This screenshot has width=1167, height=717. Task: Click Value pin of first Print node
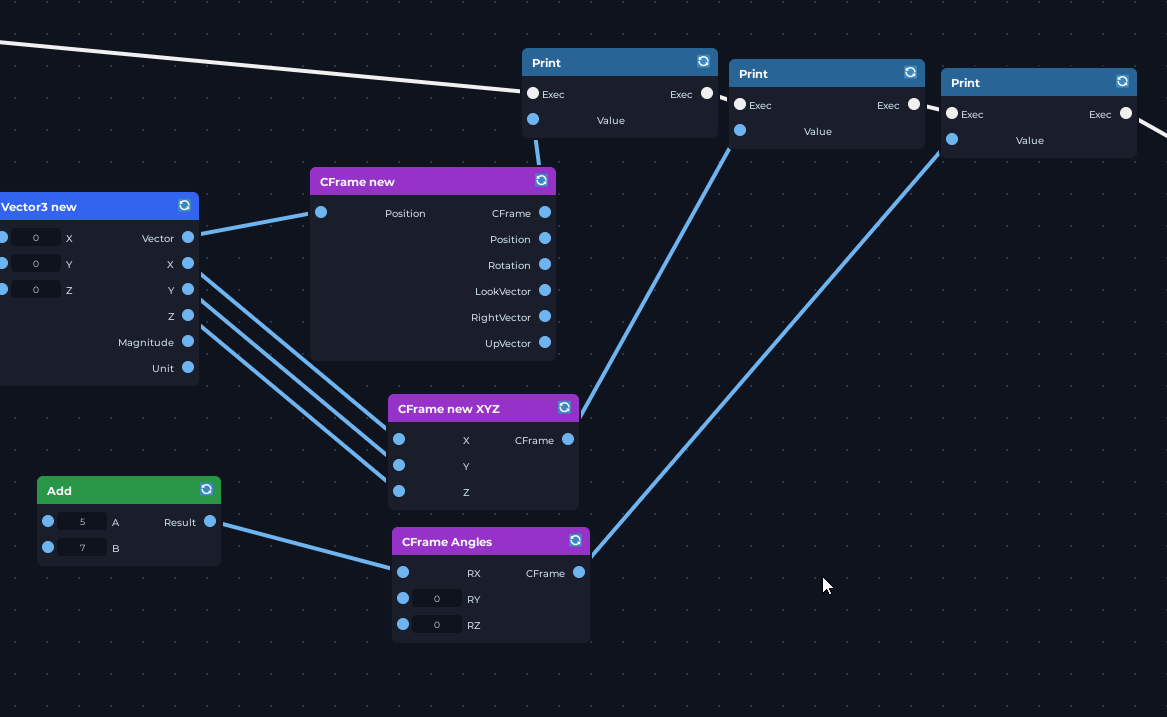[x=533, y=119]
